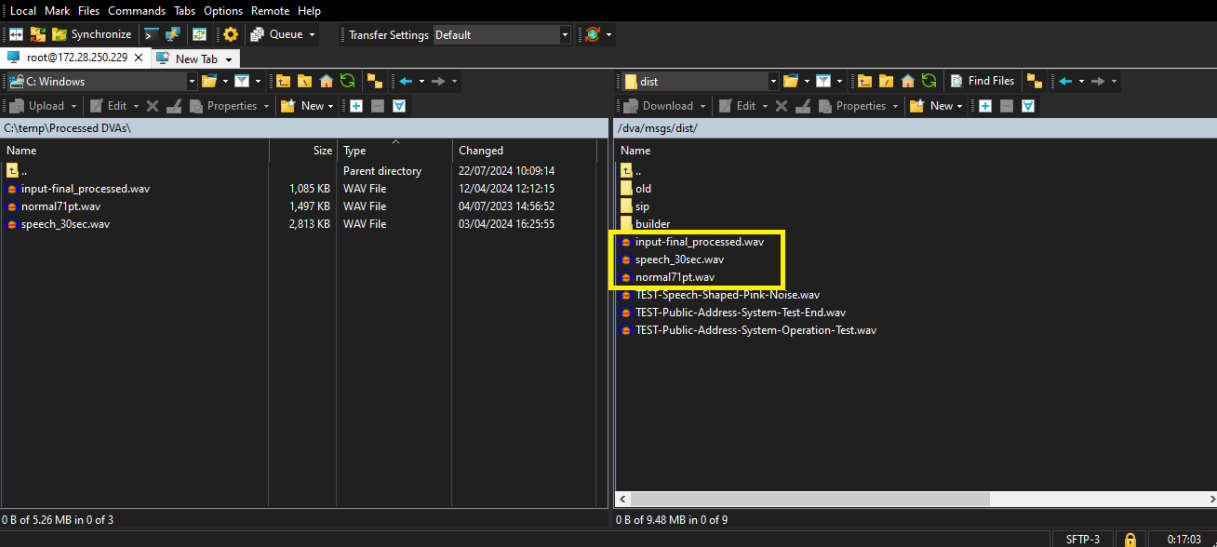Open the Queue dropdown arrow
This screenshot has height=547, width=1217.
(x=311, y=35)
